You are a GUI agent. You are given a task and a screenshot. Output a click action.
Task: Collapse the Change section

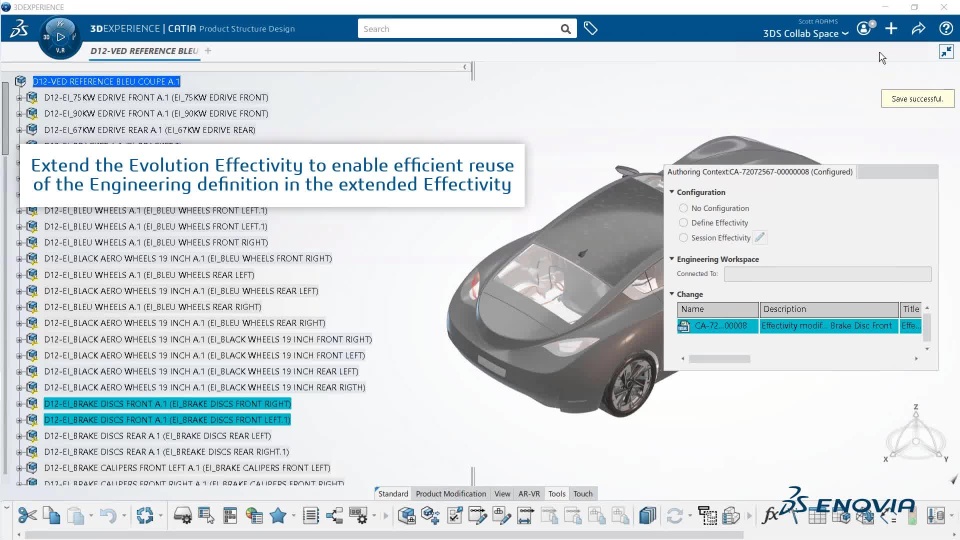pos(672,294)
